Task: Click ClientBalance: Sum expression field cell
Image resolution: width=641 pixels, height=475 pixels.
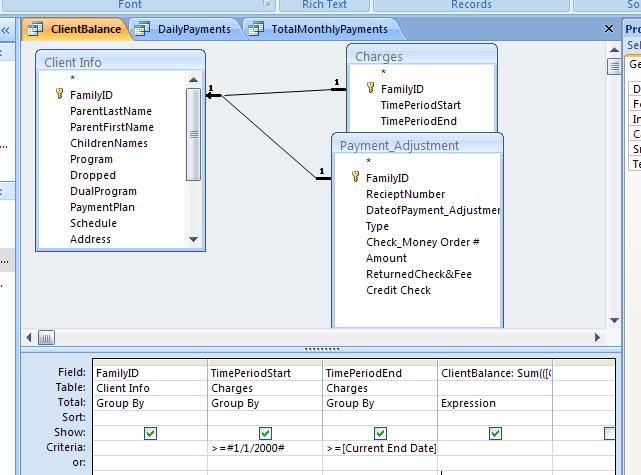Action: click(495, 373)
